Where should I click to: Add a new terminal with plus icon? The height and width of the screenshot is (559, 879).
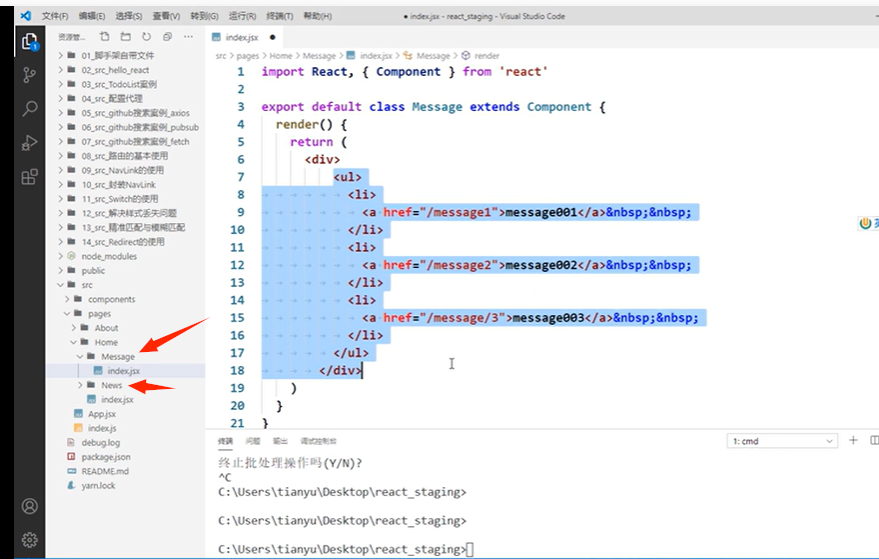click(853, 441)
